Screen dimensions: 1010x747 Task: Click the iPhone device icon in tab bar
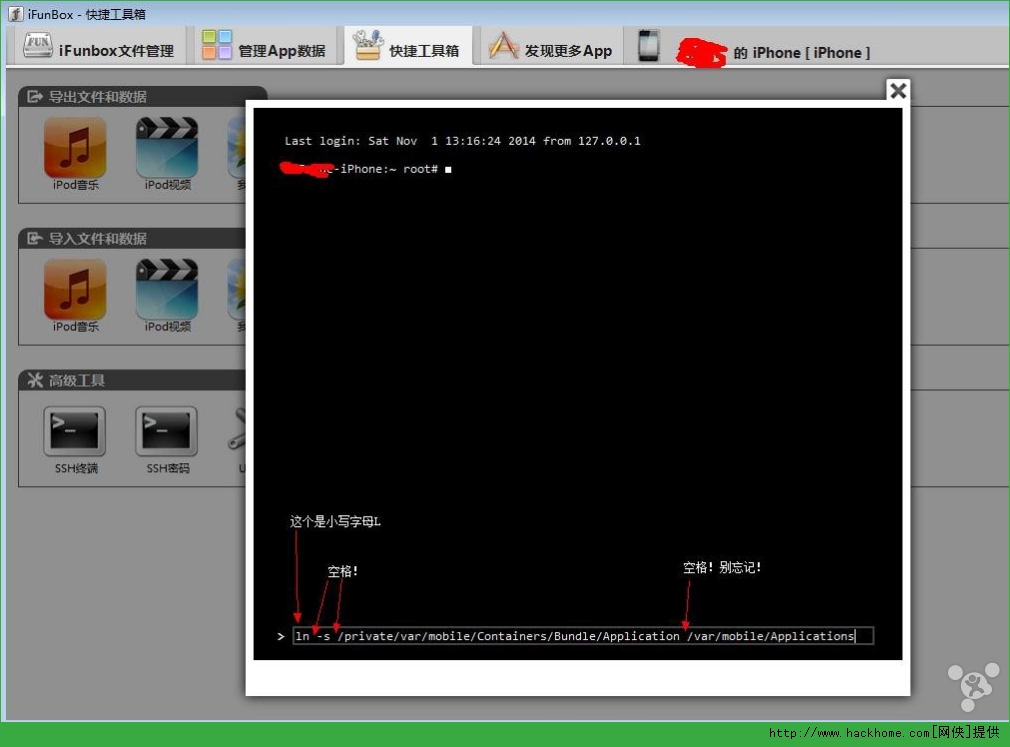pos(649,46)
